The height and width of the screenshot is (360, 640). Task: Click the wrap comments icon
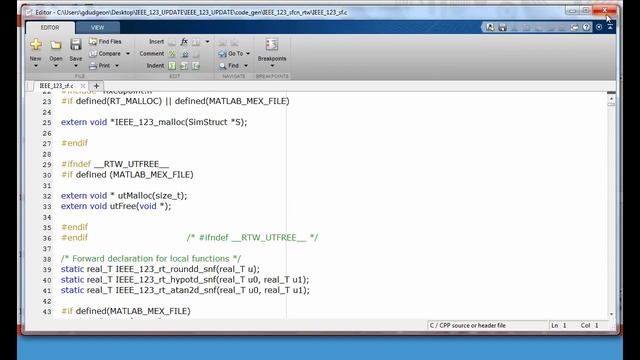coord(196,53)
